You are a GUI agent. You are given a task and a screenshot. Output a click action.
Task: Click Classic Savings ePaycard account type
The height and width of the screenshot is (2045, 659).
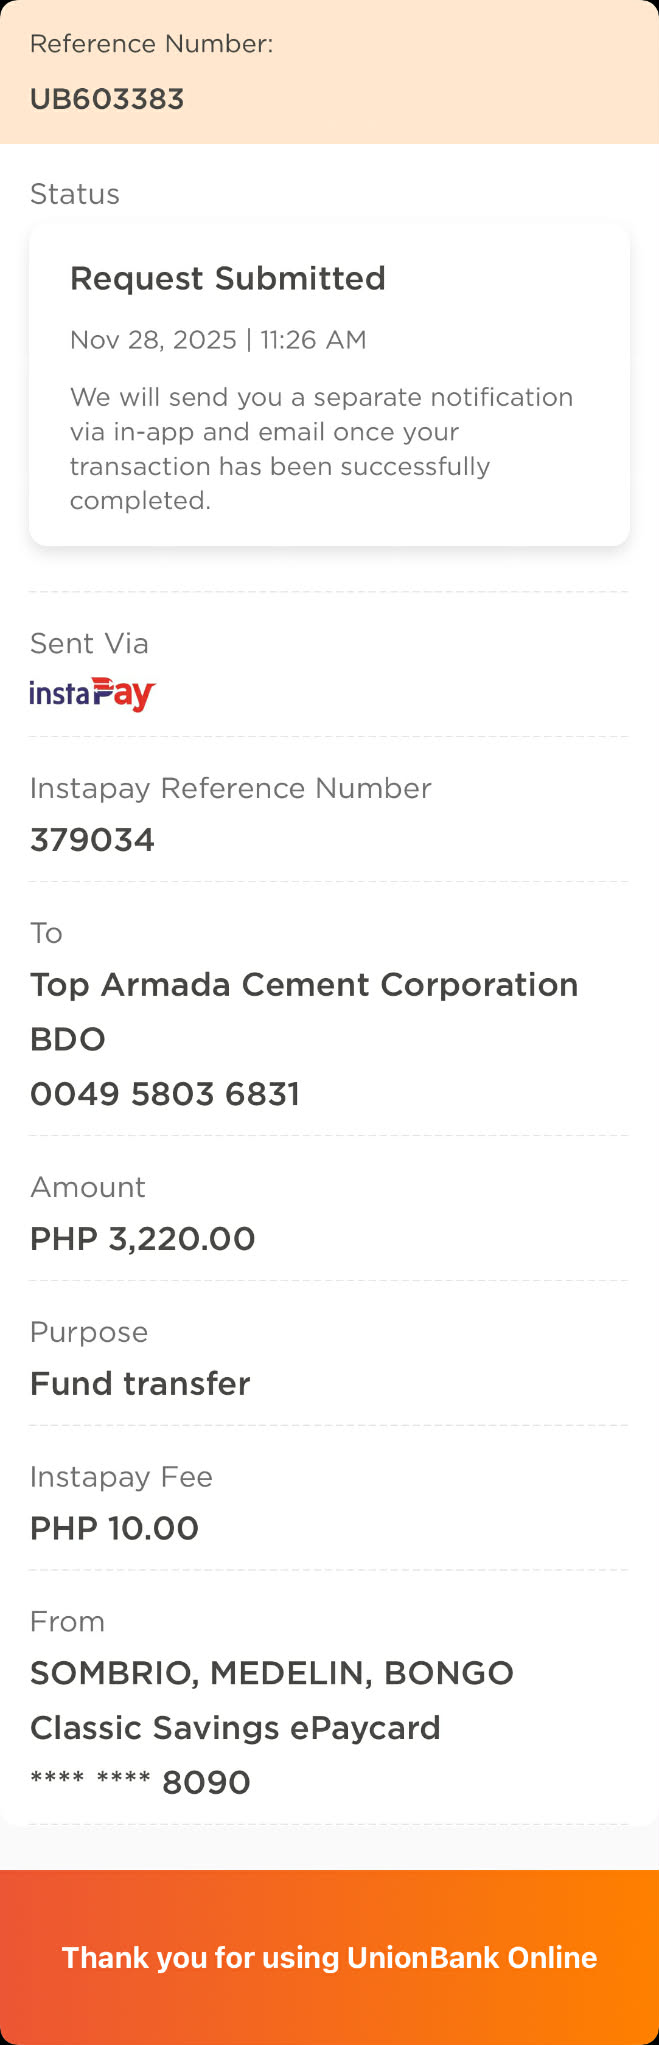point(235,1728)
